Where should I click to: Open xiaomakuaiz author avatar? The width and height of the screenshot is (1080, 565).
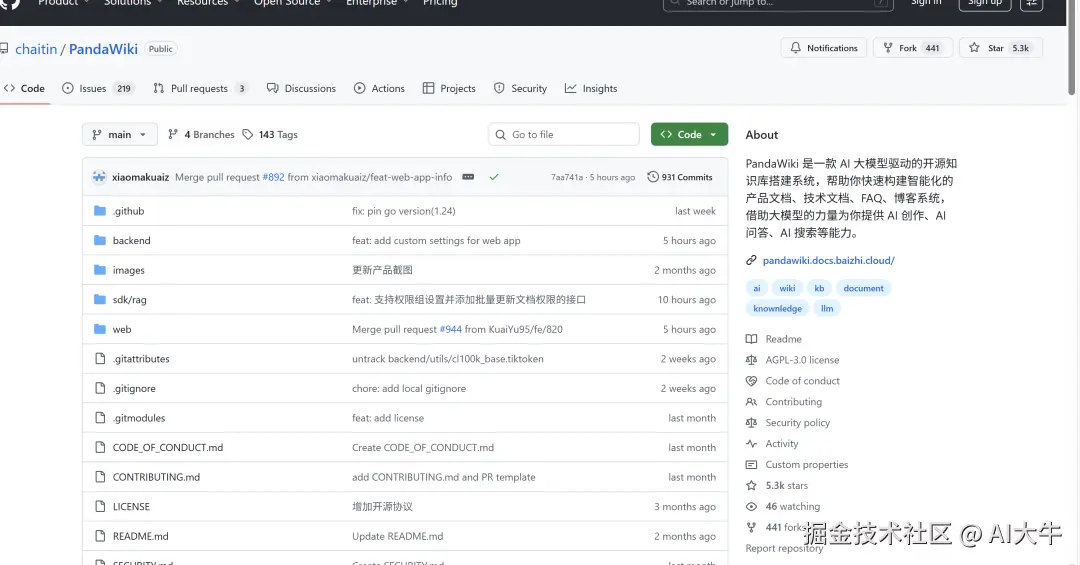pos(99,177)
